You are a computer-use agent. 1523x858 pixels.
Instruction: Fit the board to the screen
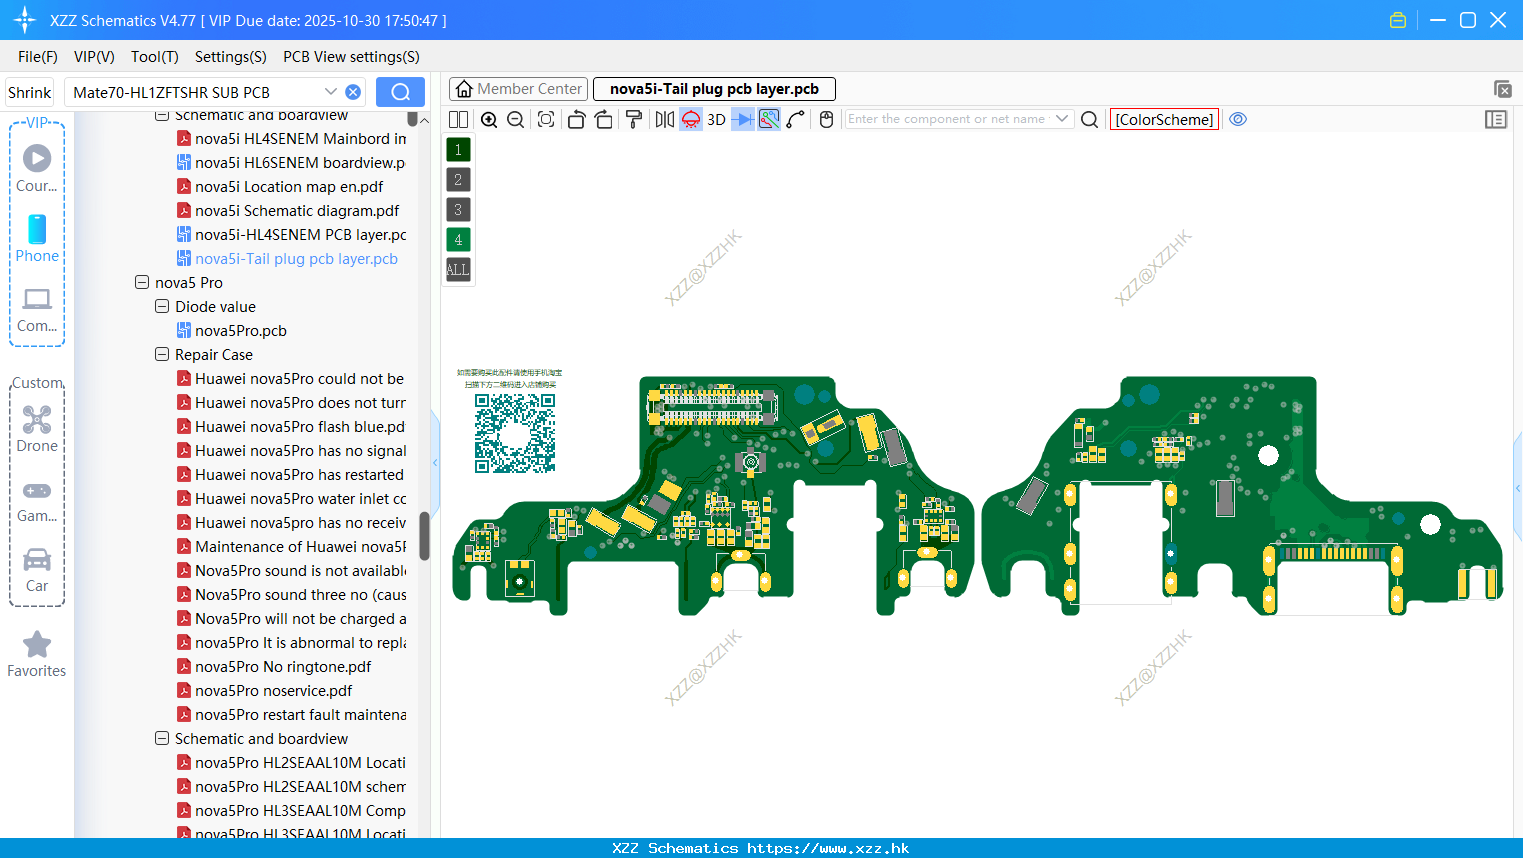(546, 120)
